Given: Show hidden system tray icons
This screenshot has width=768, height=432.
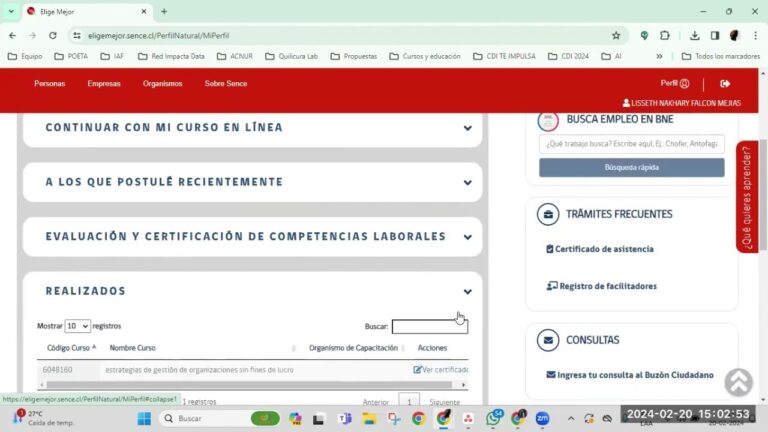Looking at the screenshot, I should click(571, 419).
